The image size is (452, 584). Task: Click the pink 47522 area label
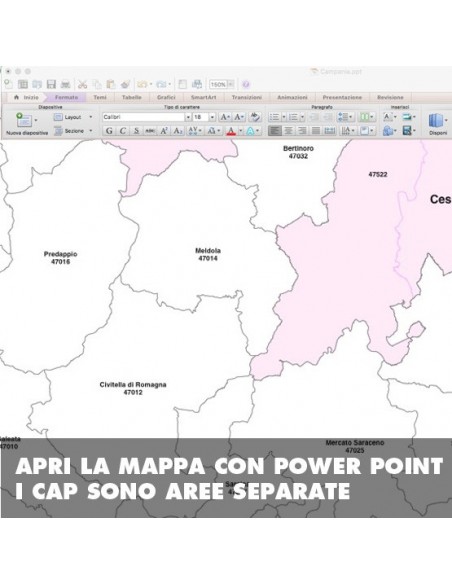(378, 174)
